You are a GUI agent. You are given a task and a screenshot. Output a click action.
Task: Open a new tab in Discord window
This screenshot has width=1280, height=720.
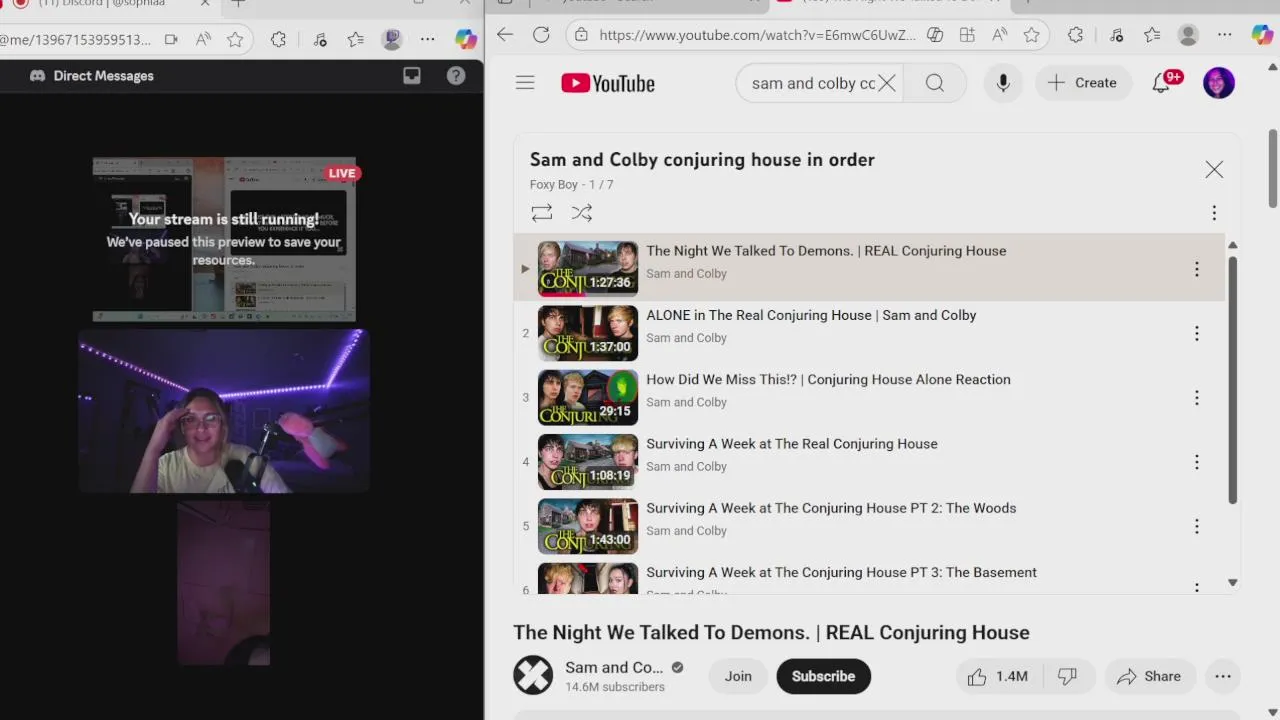click(x=238, y=4)
